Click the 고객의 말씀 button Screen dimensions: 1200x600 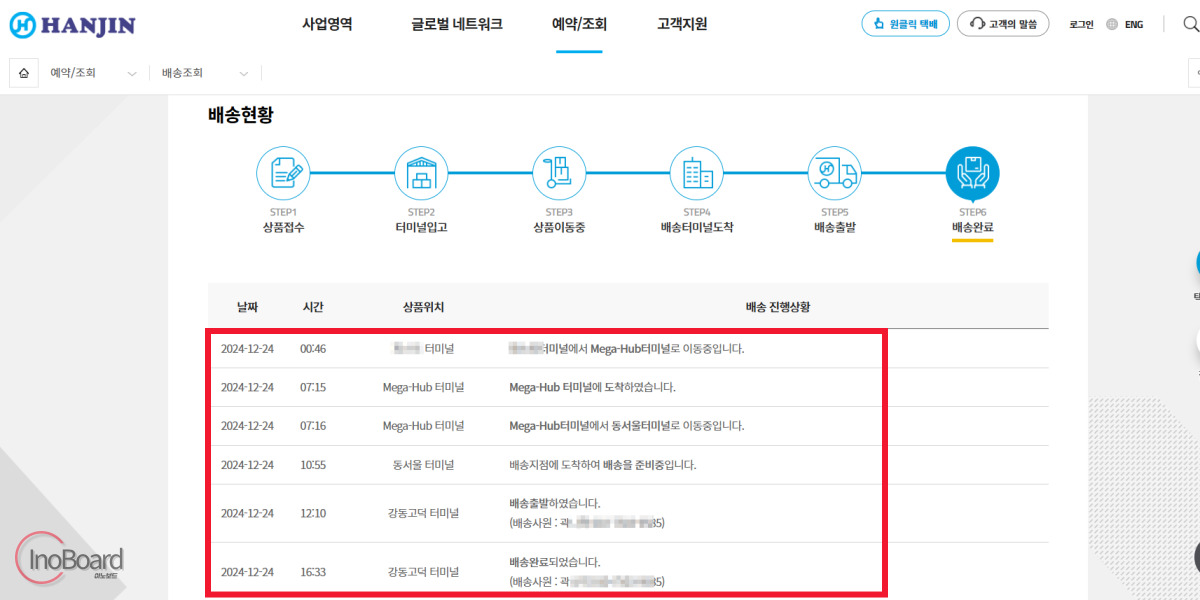[1003, 24]
